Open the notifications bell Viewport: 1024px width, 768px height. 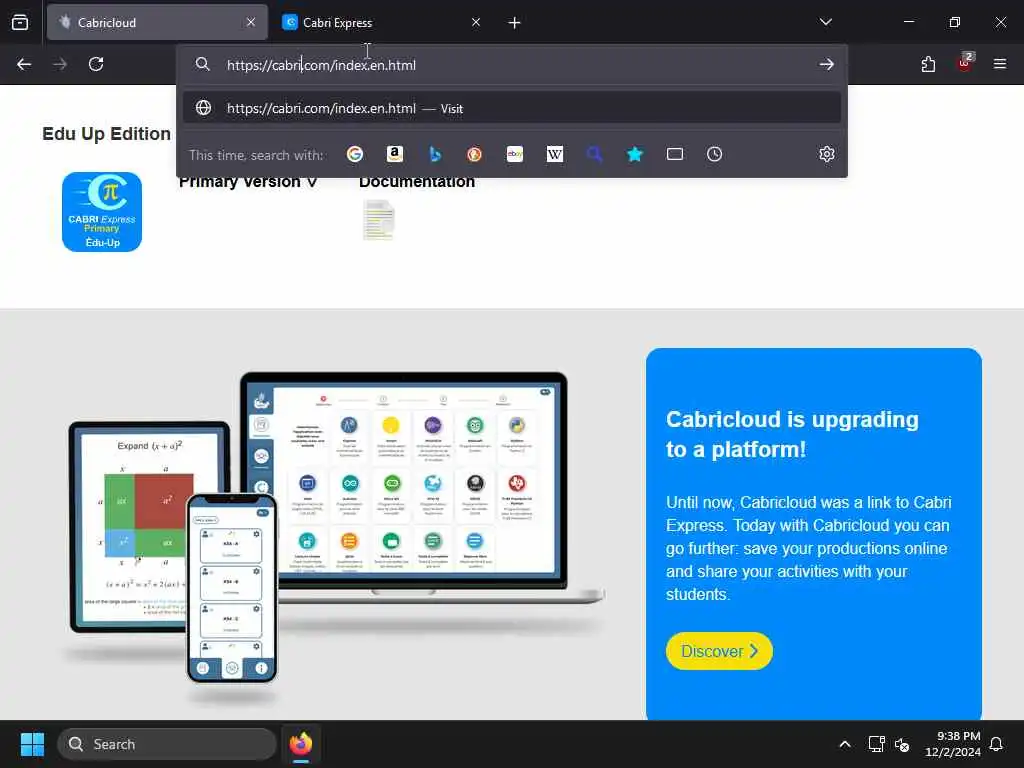[997, 744]
